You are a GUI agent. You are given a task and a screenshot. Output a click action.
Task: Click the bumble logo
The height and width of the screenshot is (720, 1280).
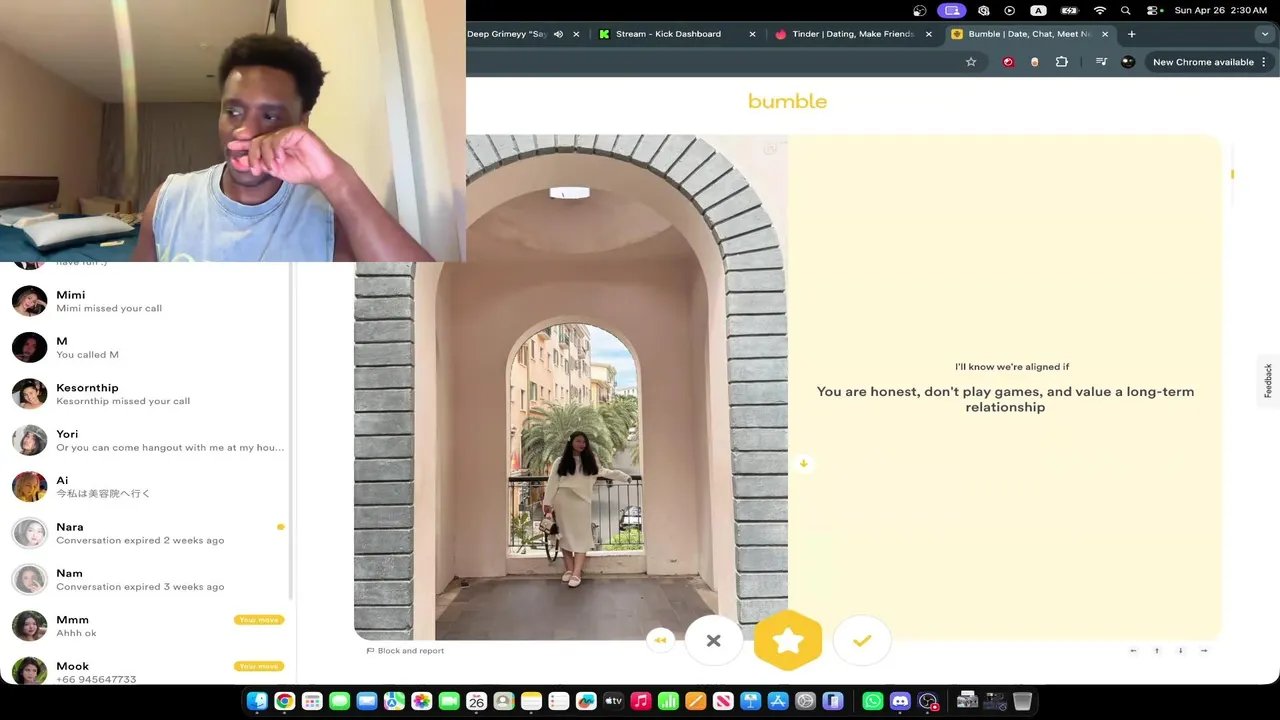tap(787, 101)
